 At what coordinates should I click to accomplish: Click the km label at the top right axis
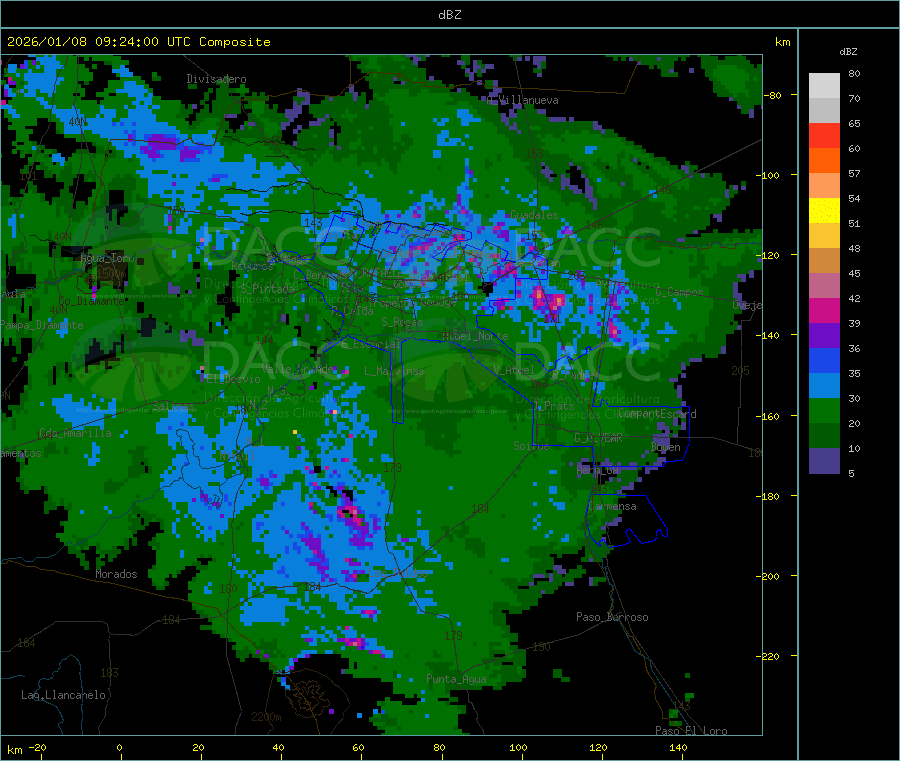click(x=782, y=42)
